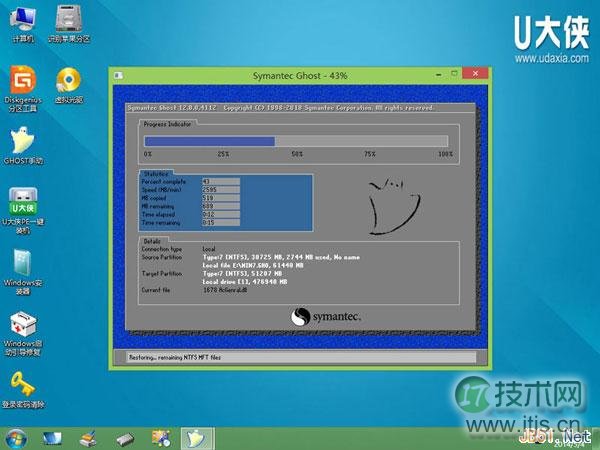
Task: Click the MB remaining value 689
Action: [x=221, y=206]
